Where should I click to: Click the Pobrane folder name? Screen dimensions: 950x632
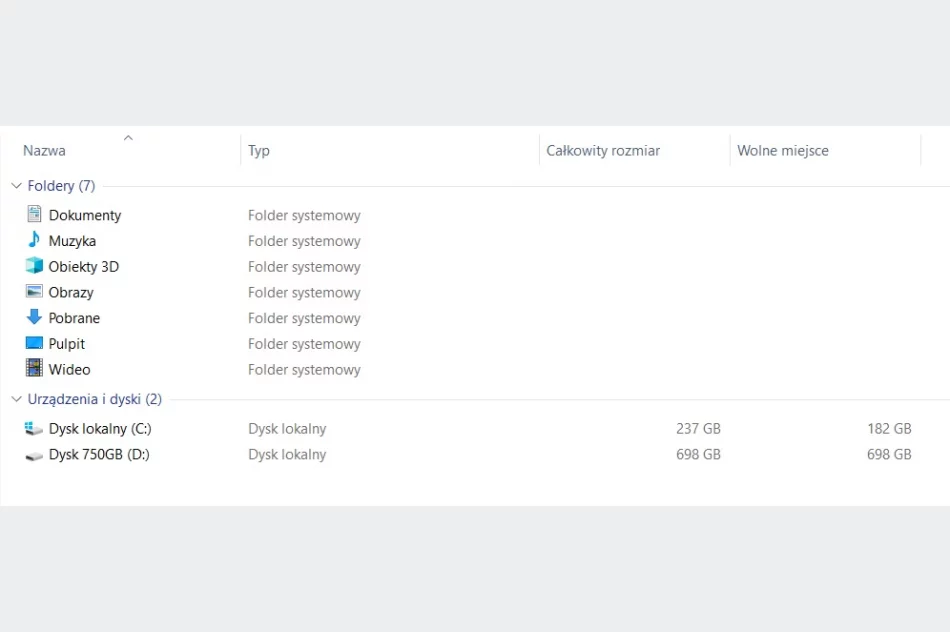tap(74, 318)
